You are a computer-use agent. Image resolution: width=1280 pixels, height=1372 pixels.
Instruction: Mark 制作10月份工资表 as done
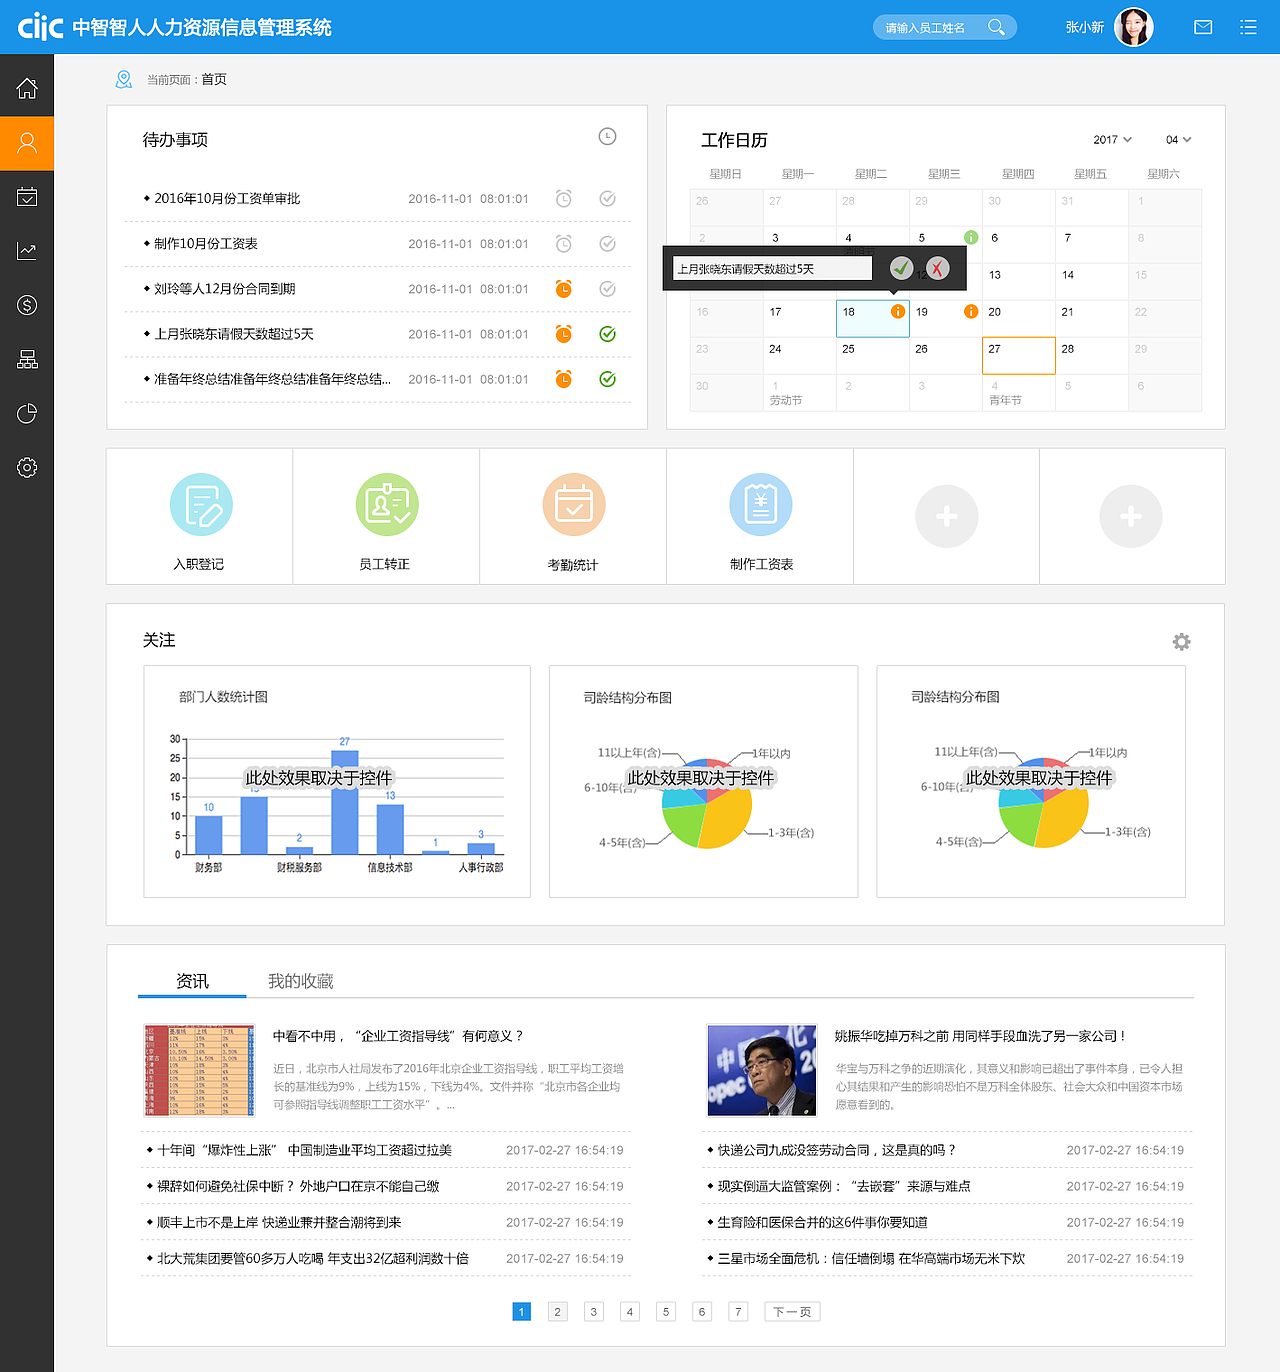pos(607,243)
